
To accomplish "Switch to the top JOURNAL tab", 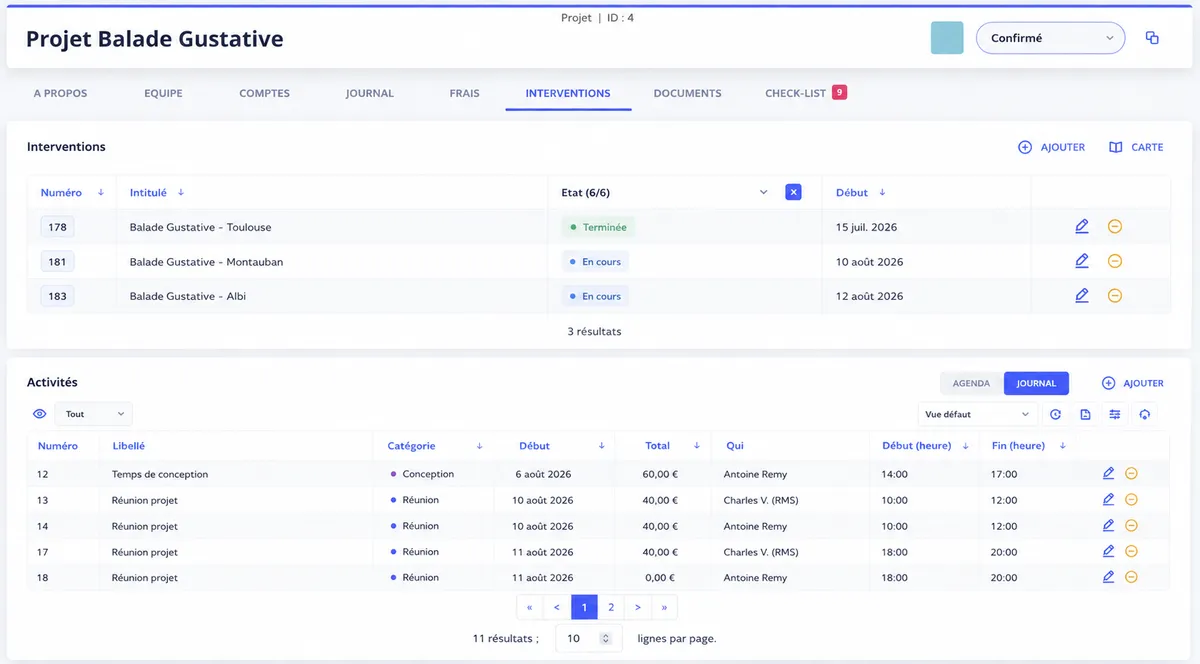I will pos(370,93).
